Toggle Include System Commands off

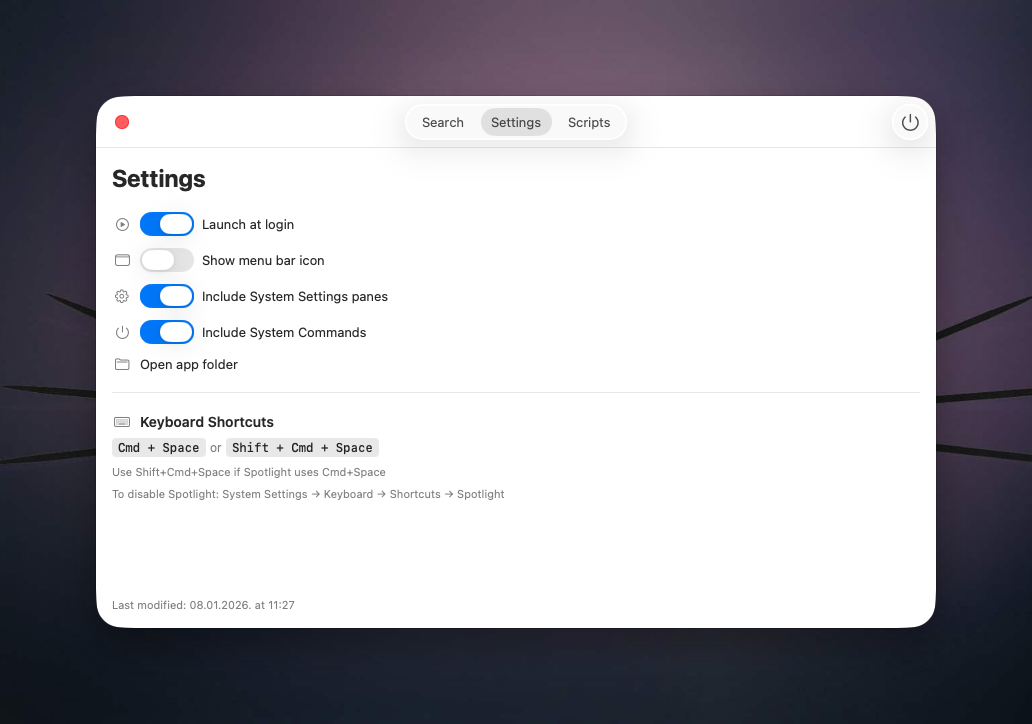click(x=167, y=332)
